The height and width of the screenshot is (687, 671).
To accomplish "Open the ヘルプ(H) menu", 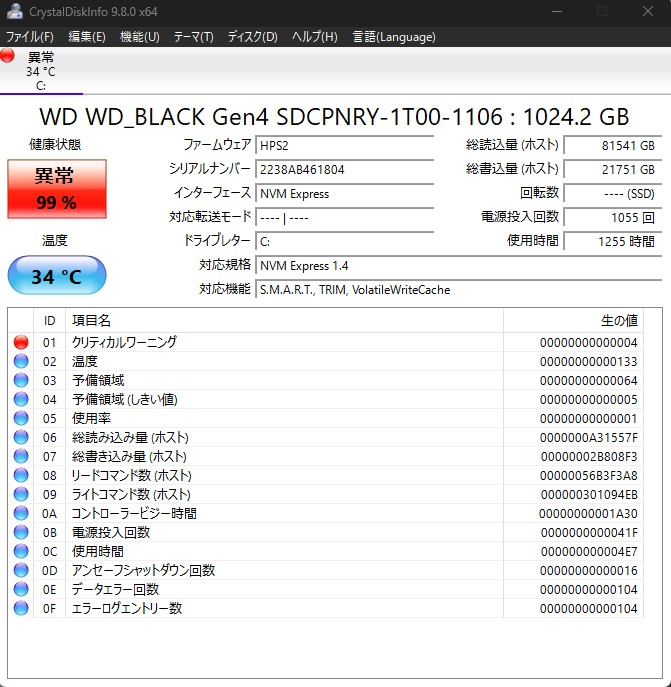I will [x=315, y=37].
